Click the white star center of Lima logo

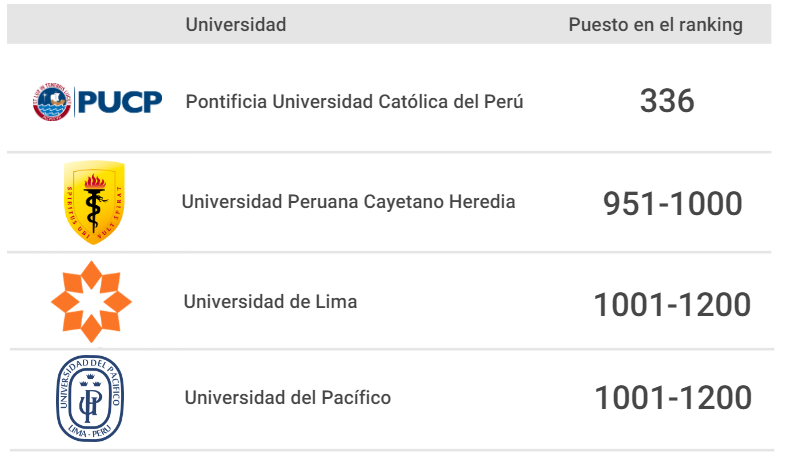91,302
